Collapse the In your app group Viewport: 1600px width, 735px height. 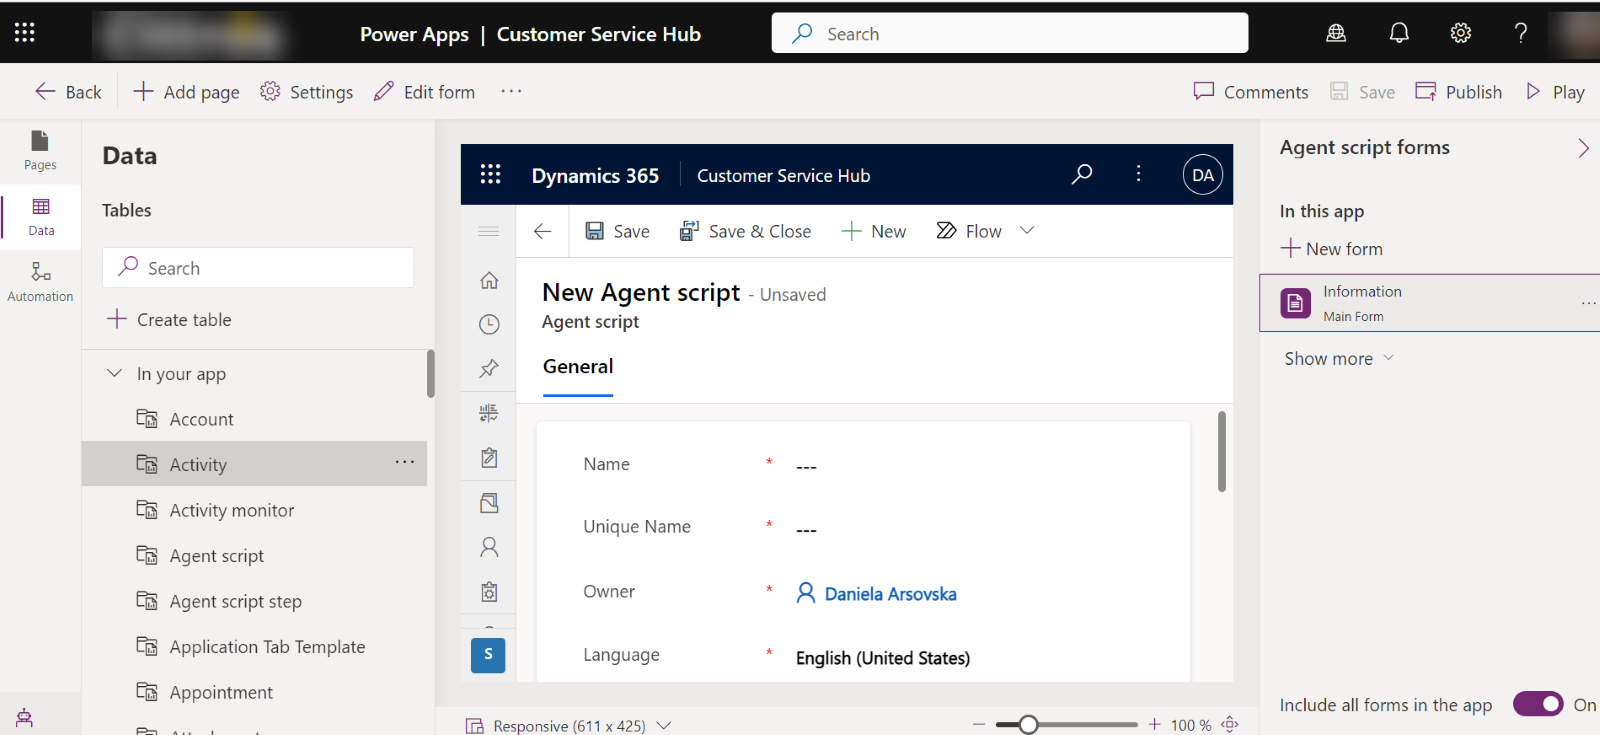pyautogui.click(x=114, y=373)
